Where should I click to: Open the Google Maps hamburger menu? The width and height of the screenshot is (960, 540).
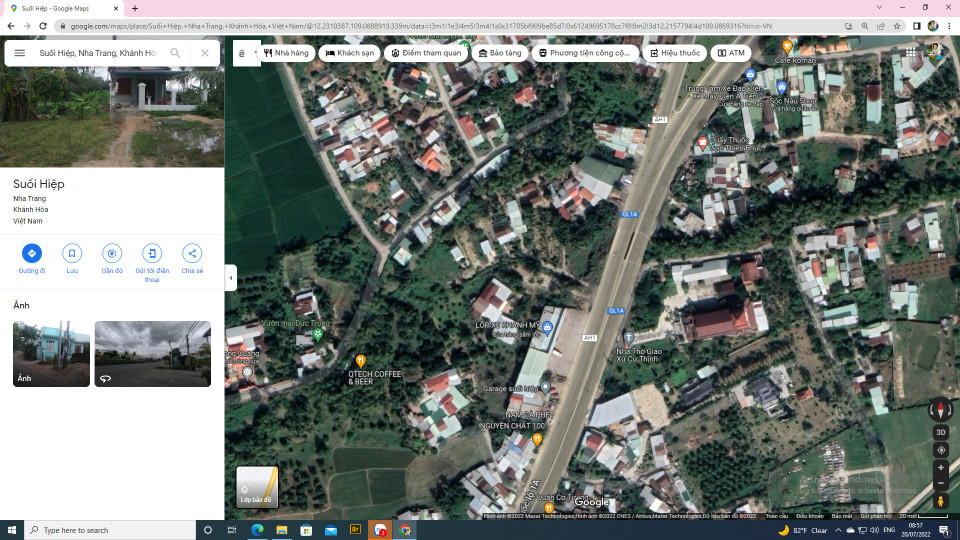(20, 53)
